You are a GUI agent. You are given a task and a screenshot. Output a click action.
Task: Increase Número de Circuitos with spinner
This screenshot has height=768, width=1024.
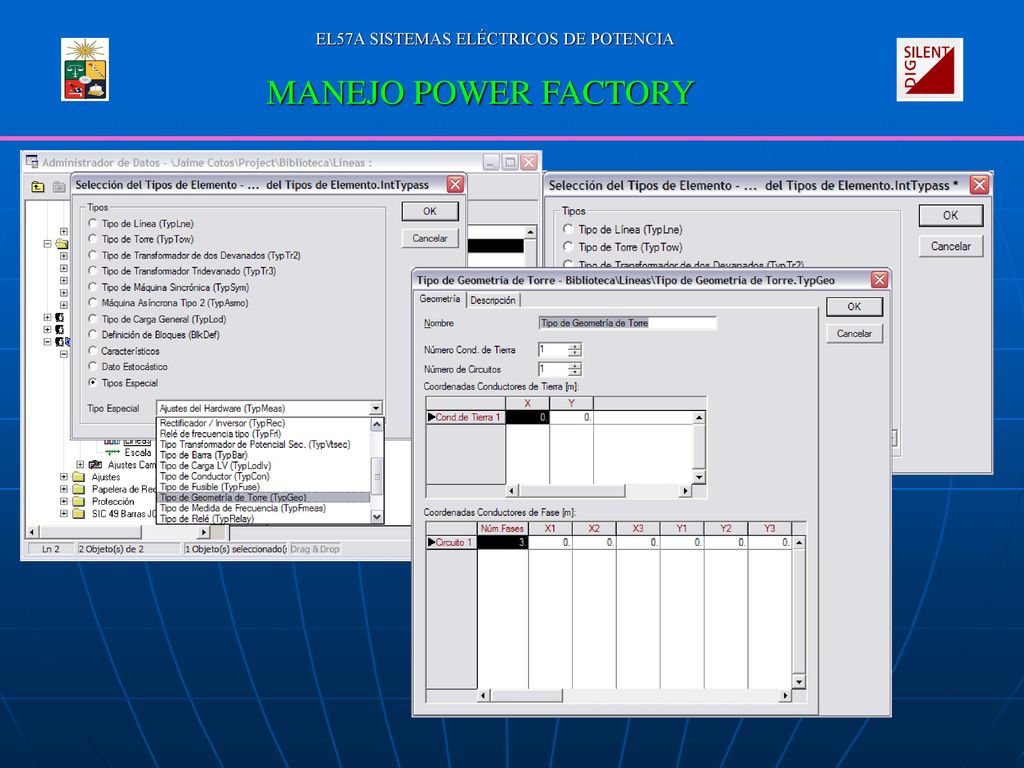pos(575,366)
